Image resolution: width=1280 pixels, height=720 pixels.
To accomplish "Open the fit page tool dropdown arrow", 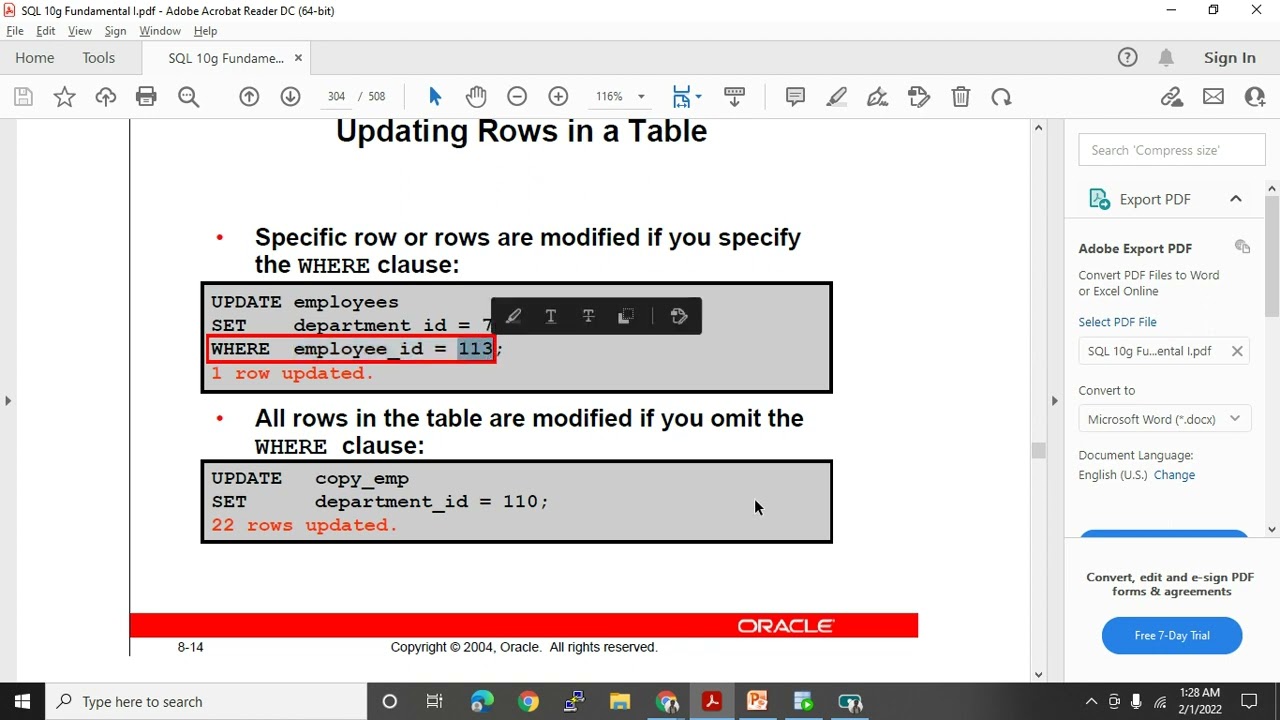I will tap(698, 97).
